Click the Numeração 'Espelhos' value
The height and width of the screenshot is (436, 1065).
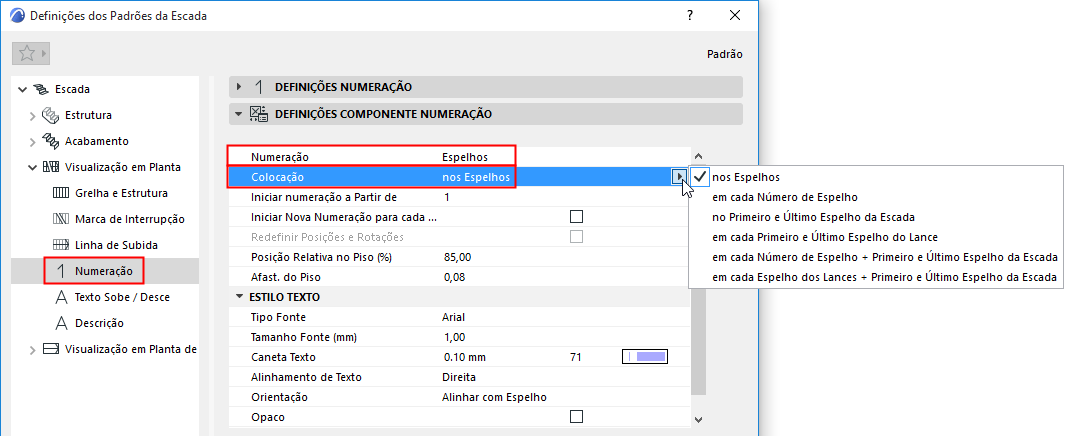coord(465,157)
